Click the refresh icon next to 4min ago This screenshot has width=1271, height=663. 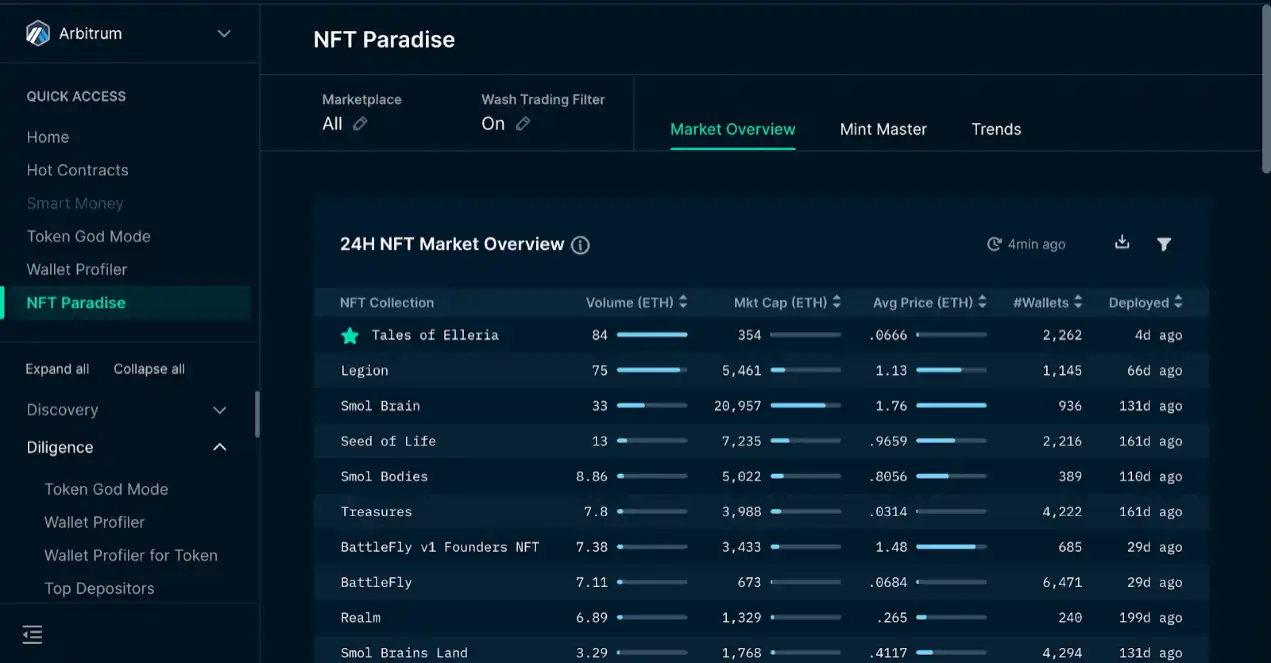coord(994,244)
